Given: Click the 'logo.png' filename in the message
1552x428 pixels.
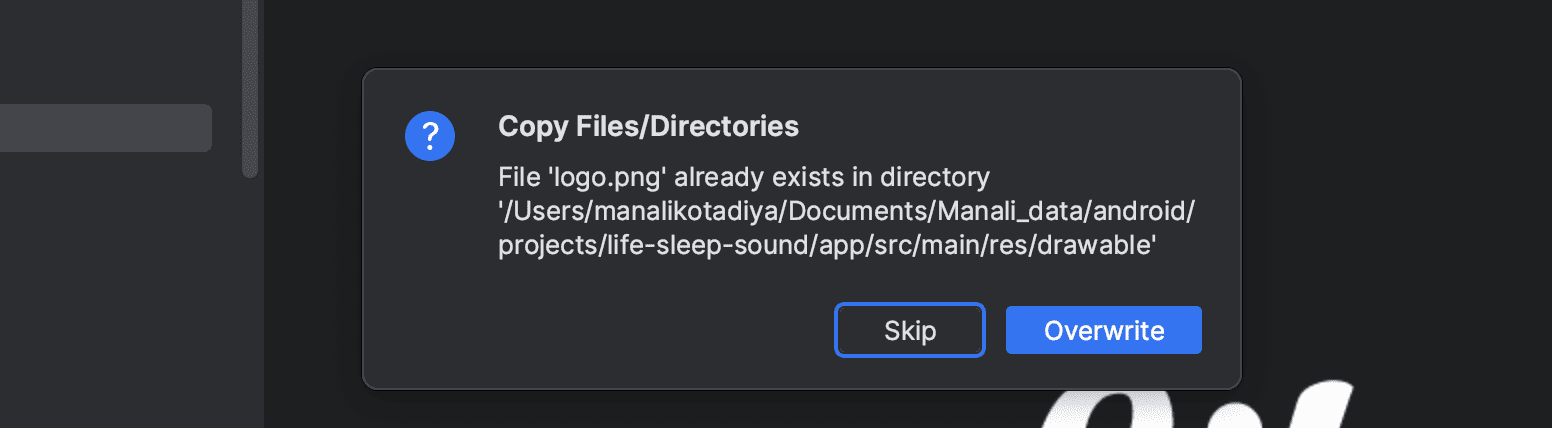Looking at the screenshot, I should (583, 178).
